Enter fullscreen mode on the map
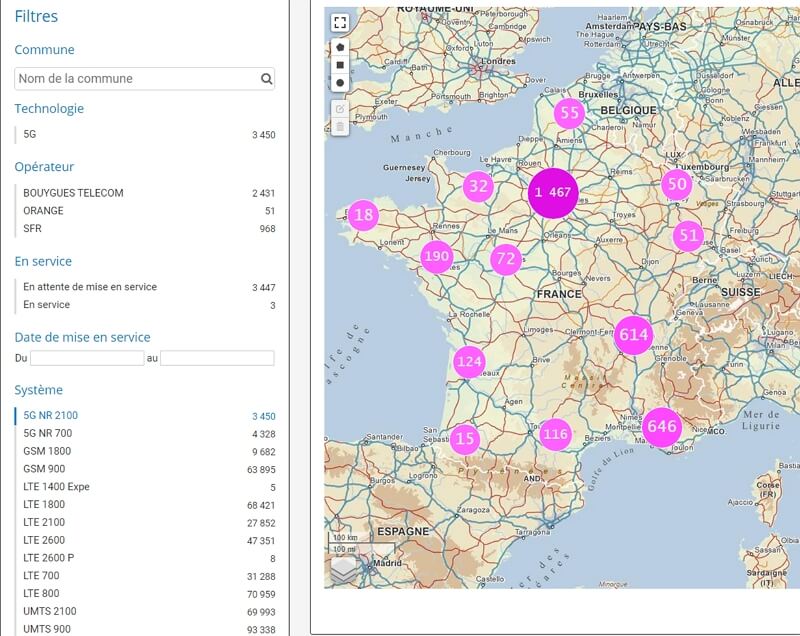 339,22
